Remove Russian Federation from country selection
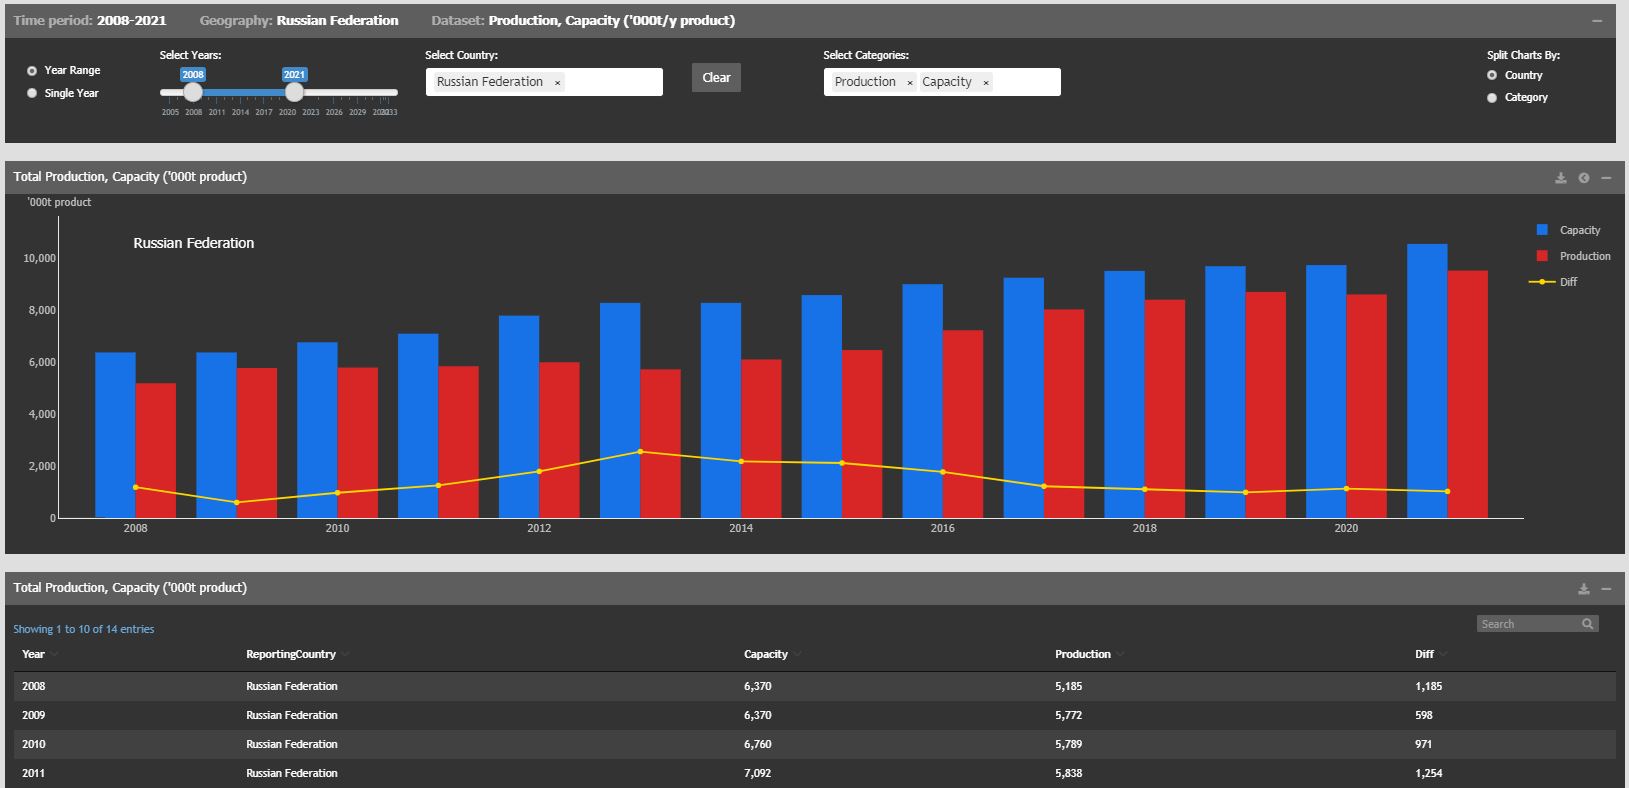Screen dimensions: 1629x788 (557, 83)
